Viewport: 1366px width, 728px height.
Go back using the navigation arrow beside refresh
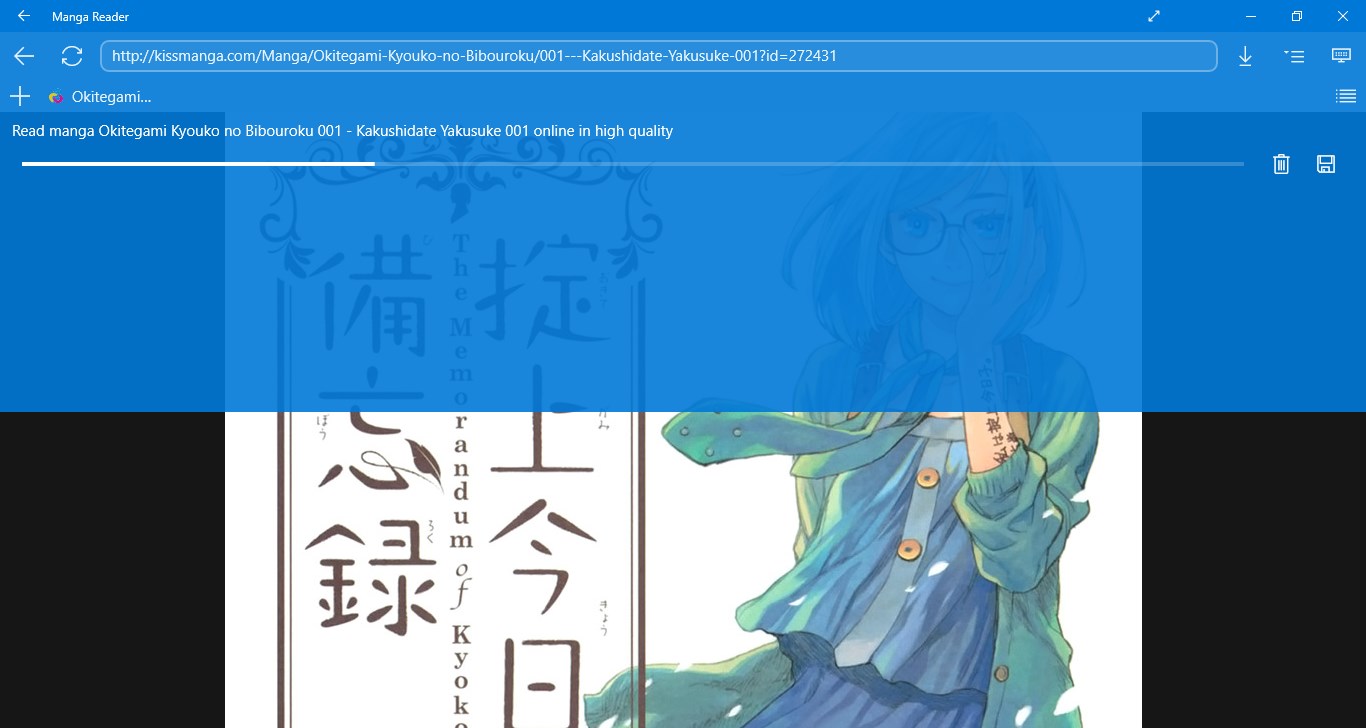coord(24,56)
